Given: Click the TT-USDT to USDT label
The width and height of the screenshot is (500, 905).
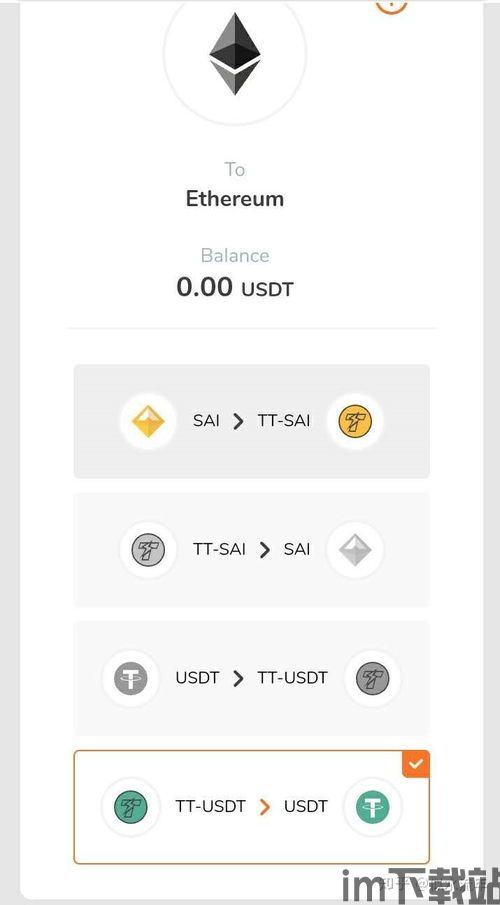Looking at the screenshot, I should (x=252, y=806).
